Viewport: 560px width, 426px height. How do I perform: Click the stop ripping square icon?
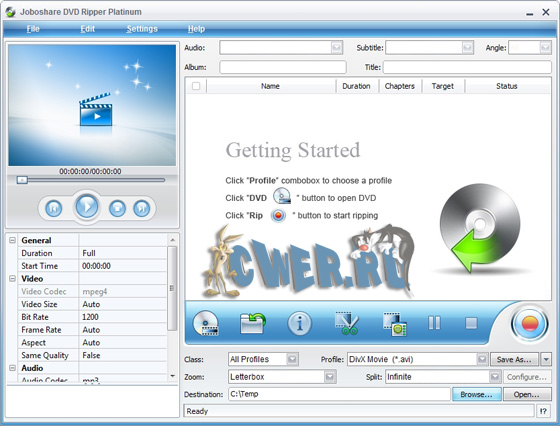click(471, 324)
